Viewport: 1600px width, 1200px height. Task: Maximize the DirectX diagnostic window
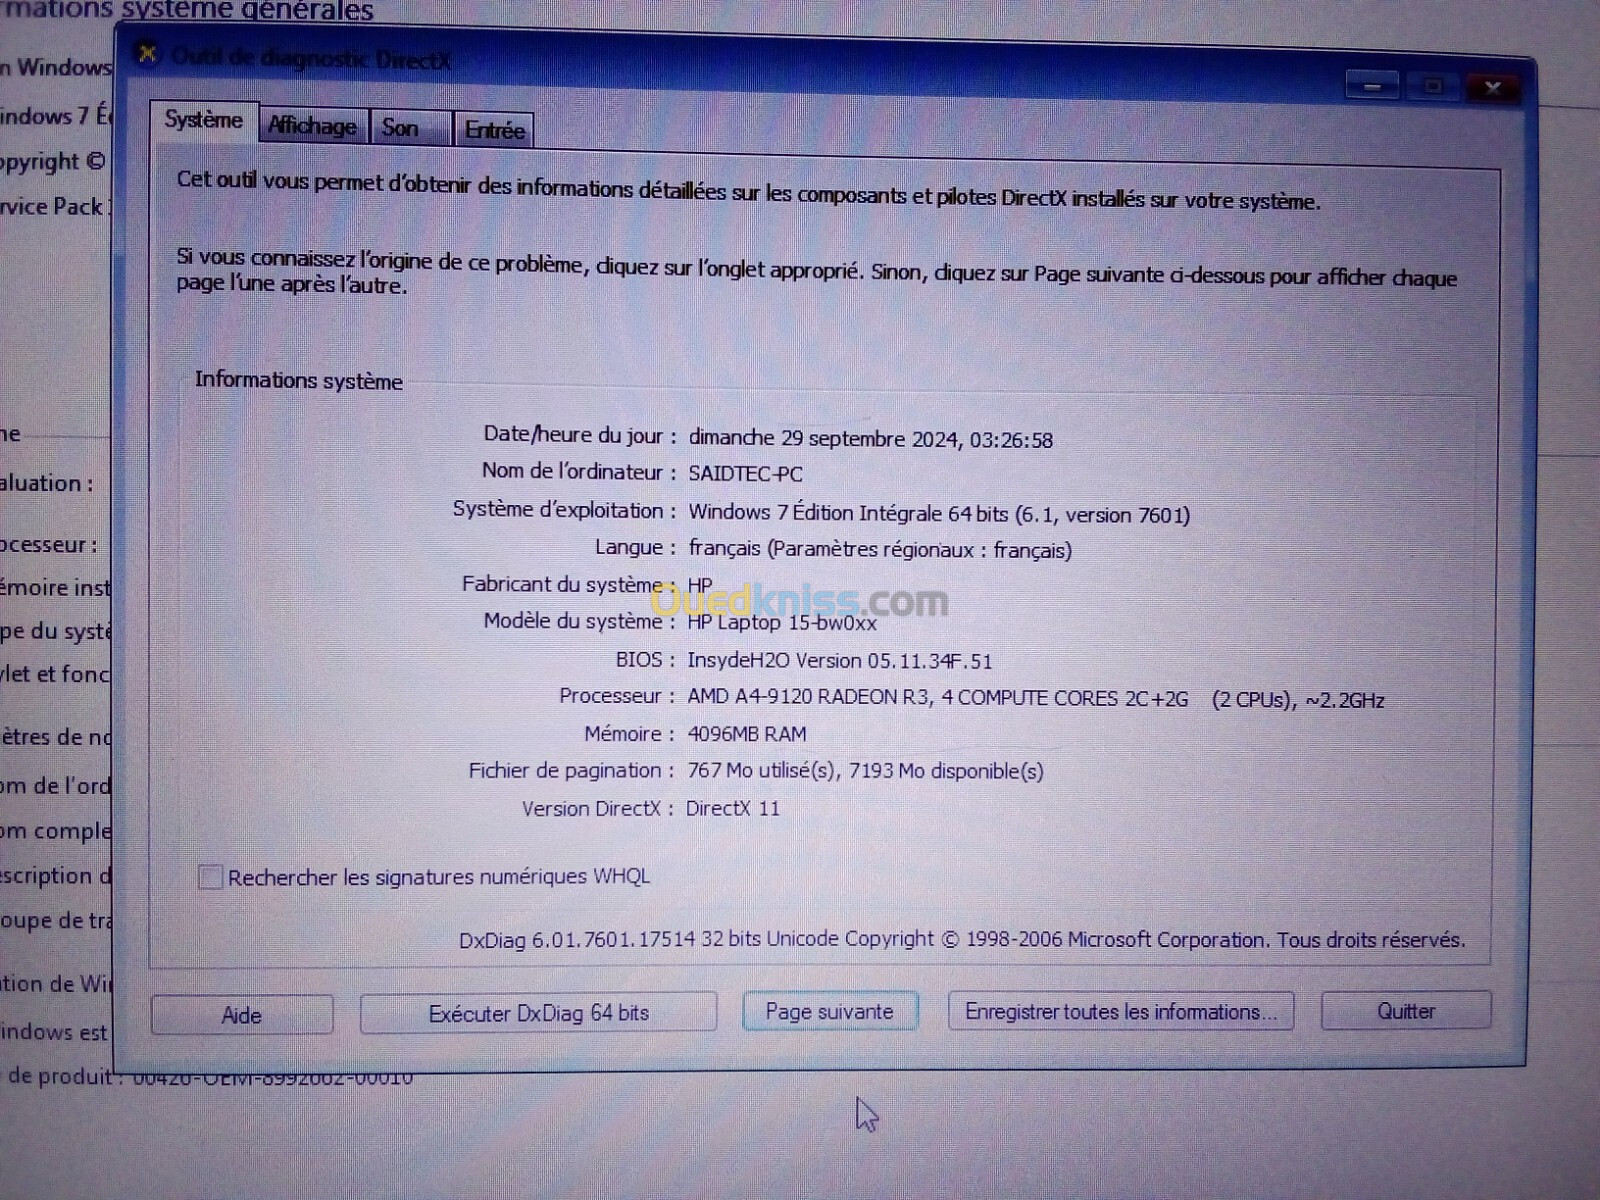point(1432,87)
